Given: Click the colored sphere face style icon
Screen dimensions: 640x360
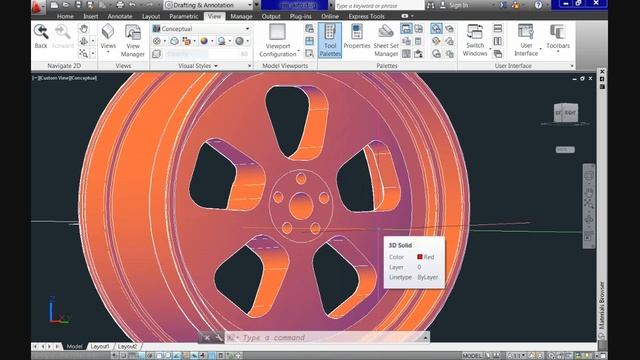Looking at the screenshot, I should [x=204, y=41].
